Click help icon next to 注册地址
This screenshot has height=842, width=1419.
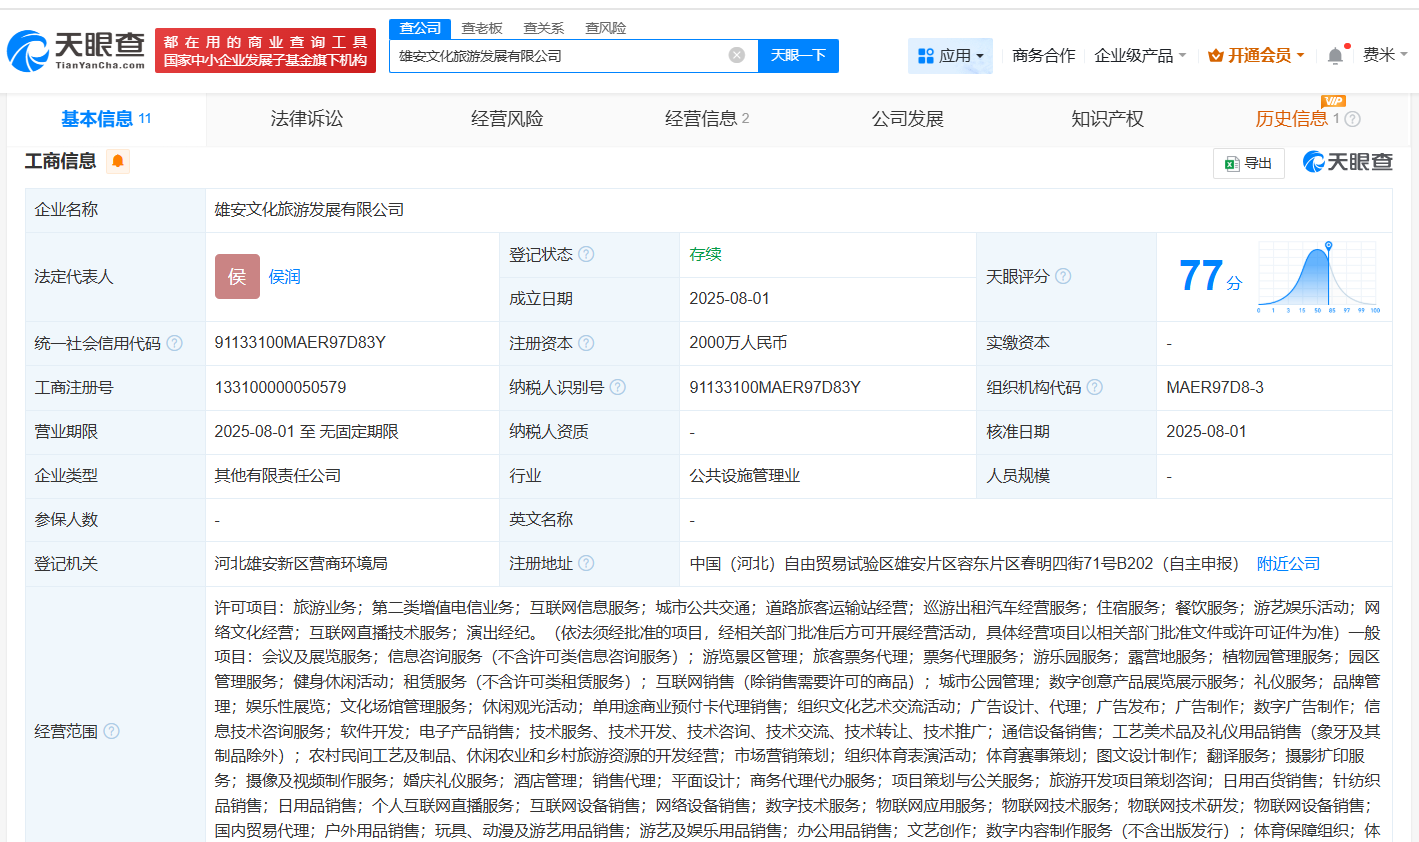pyautogui.click(x=587, y=563)
